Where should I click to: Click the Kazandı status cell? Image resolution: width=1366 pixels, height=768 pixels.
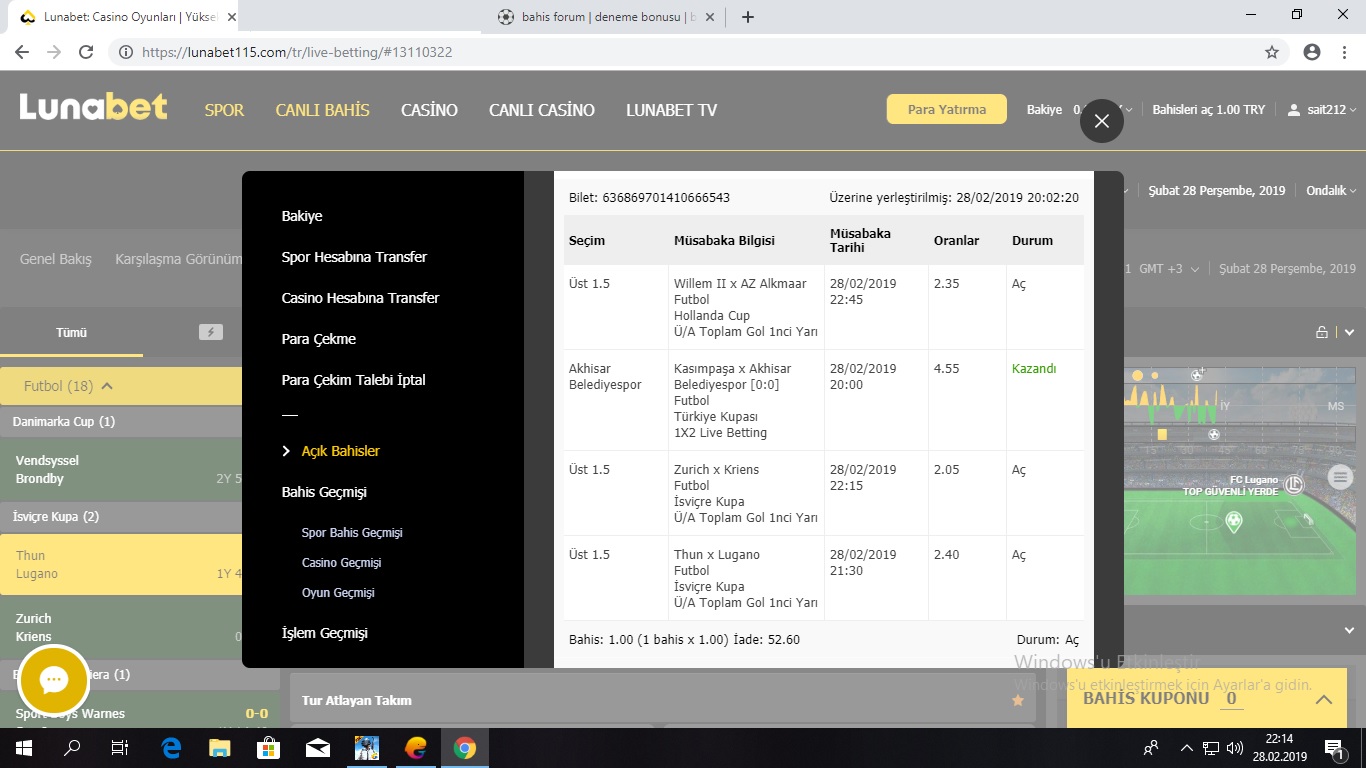tap(1034, 369)
